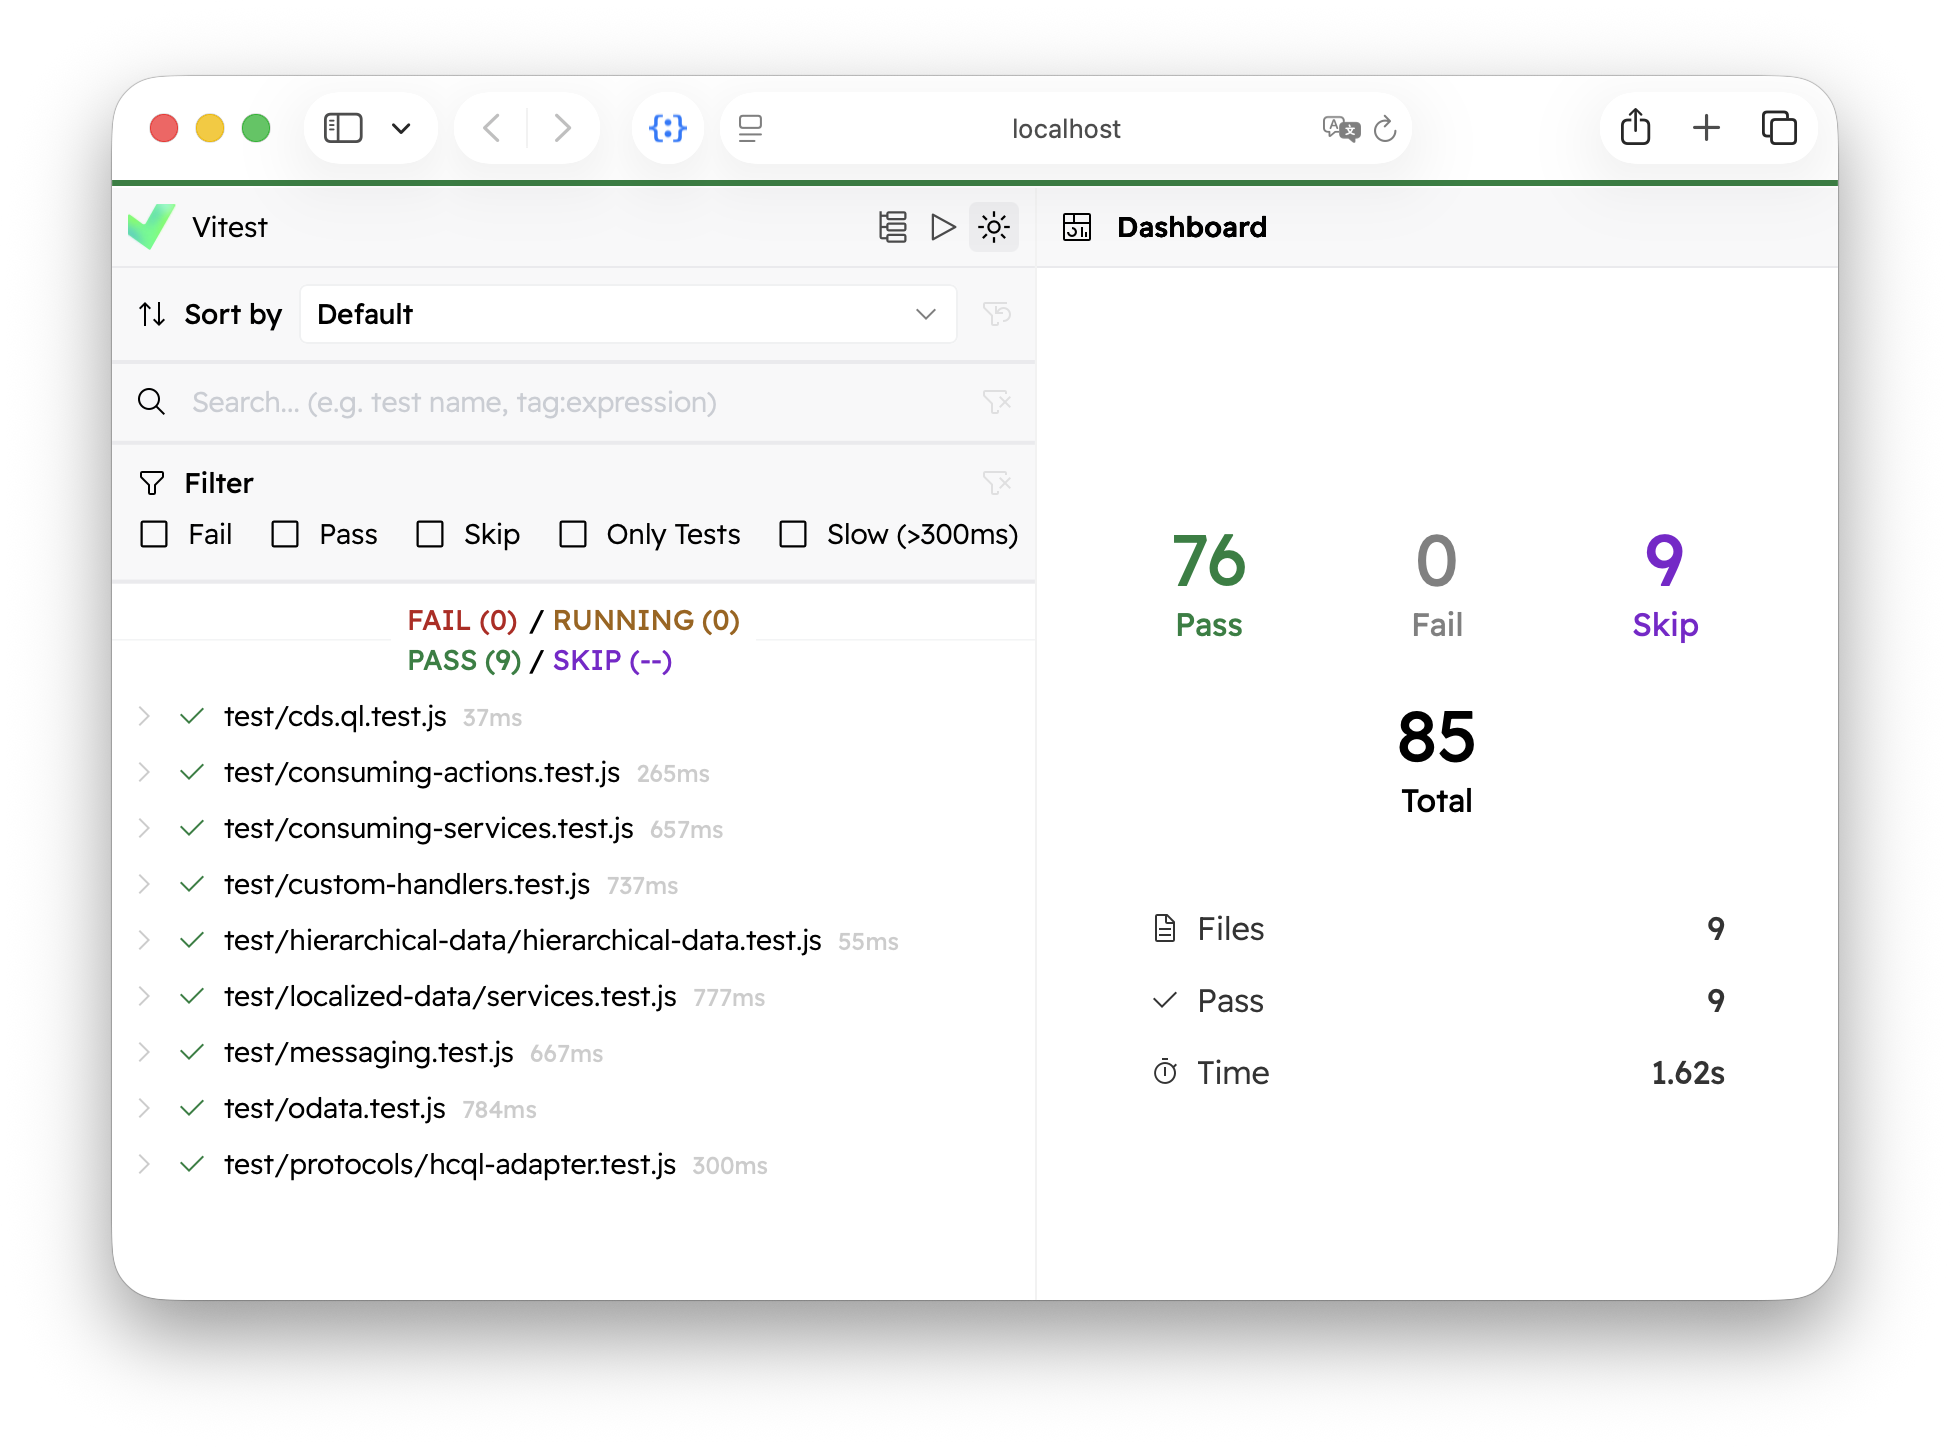
Task: Select the tree view icon in Vitest header
Action: [893, 227]
